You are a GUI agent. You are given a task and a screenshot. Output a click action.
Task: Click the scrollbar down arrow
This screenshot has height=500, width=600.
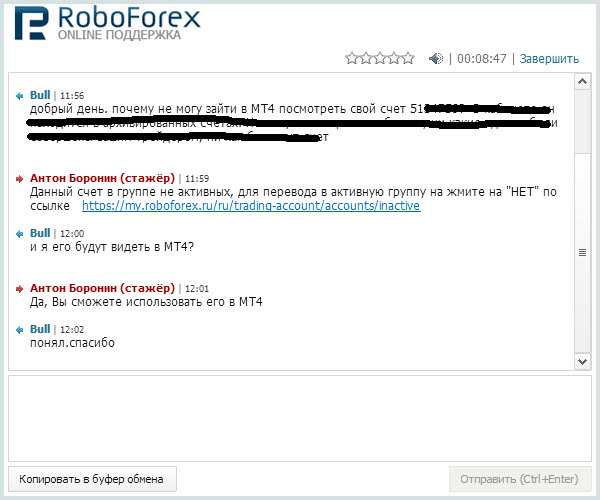coord(582,362)
